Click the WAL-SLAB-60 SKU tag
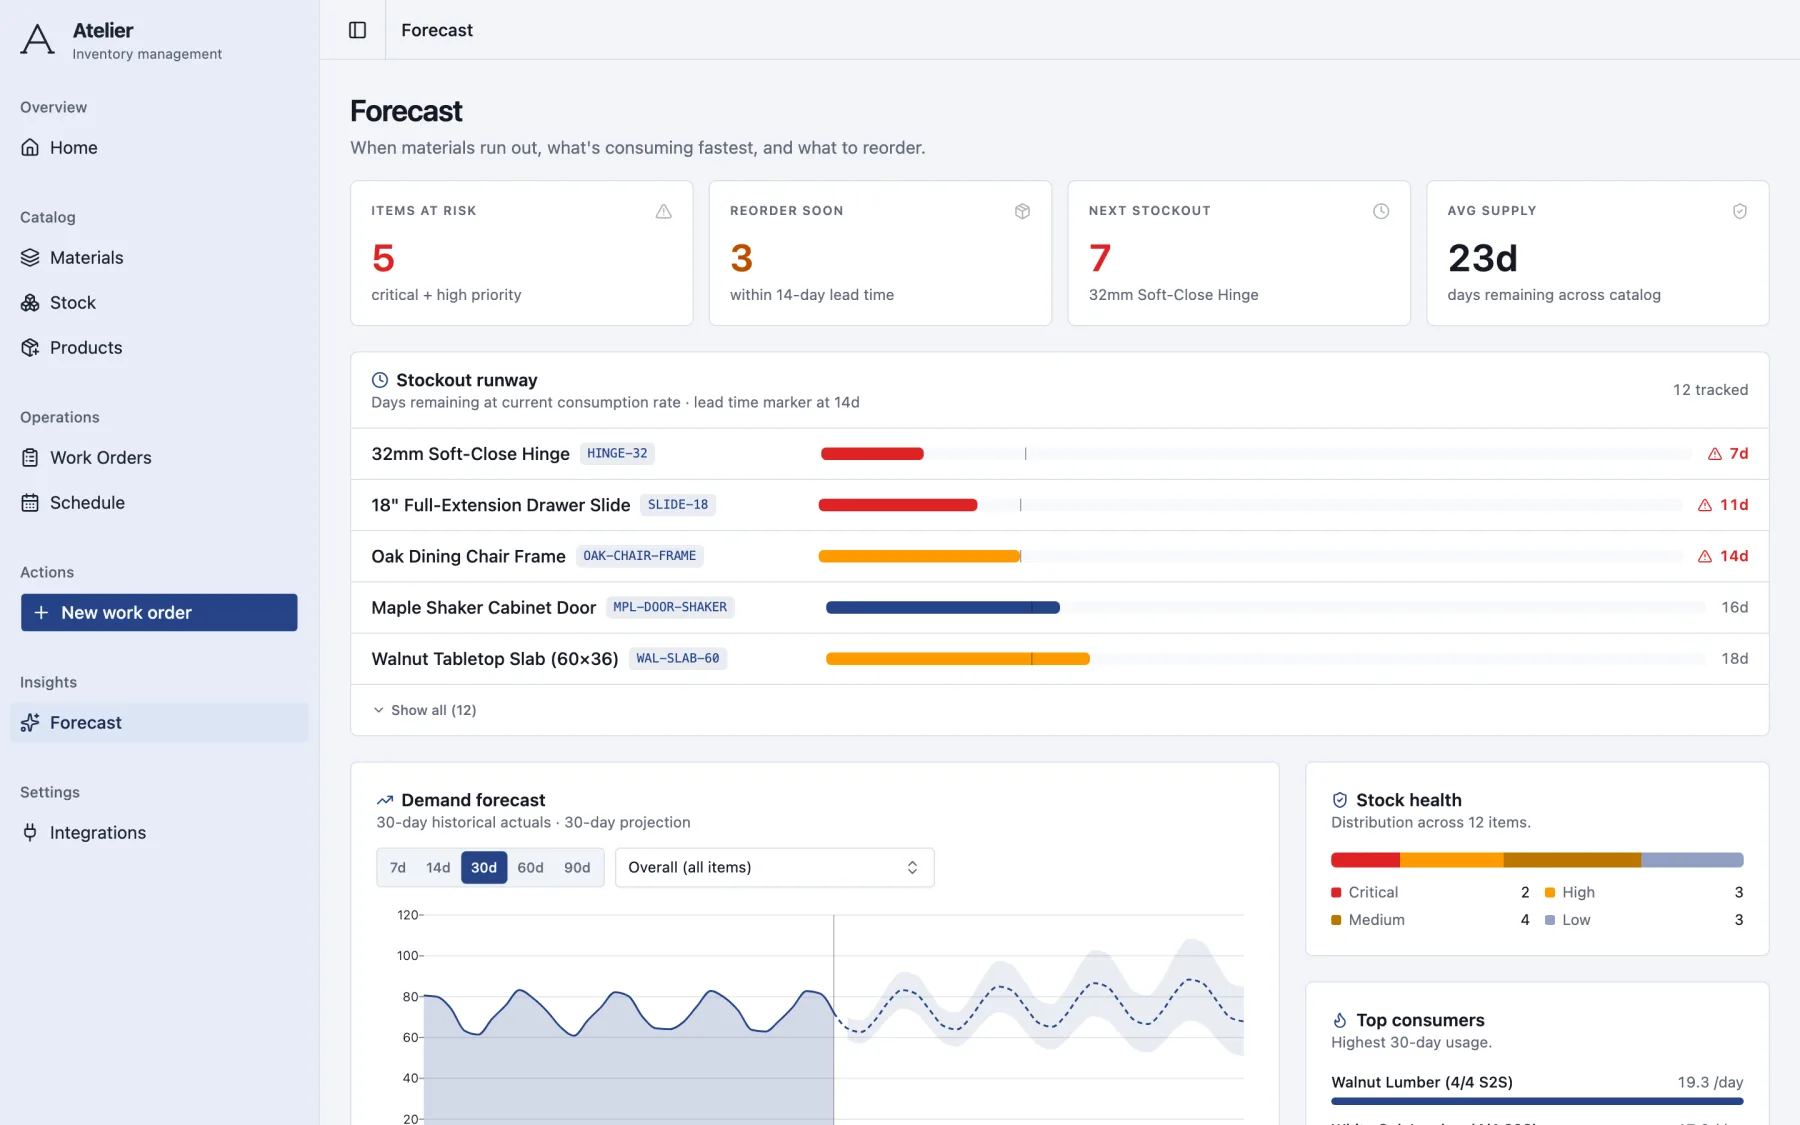The width and height of the screenshot is (1800, 1125). pyautogui.click(x=678, y=658)
